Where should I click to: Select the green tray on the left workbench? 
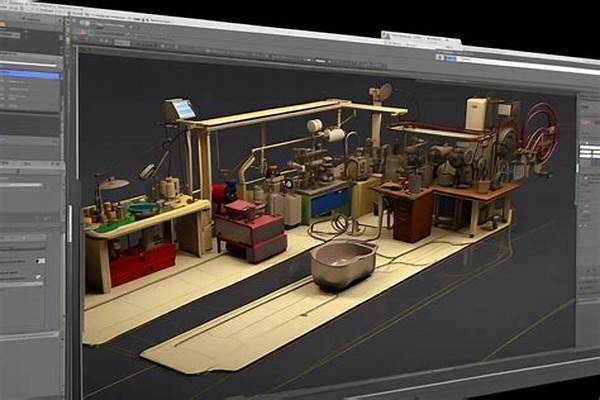[143, 209]
